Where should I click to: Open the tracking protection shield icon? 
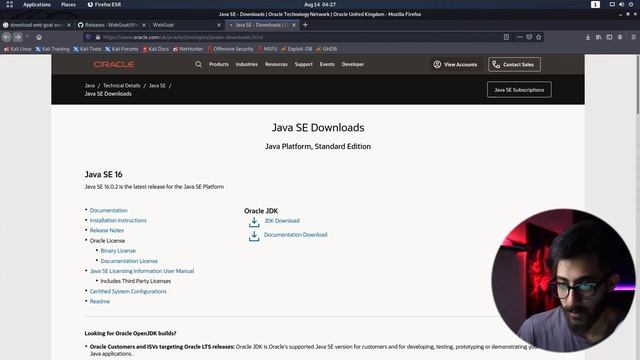point(88,37)
